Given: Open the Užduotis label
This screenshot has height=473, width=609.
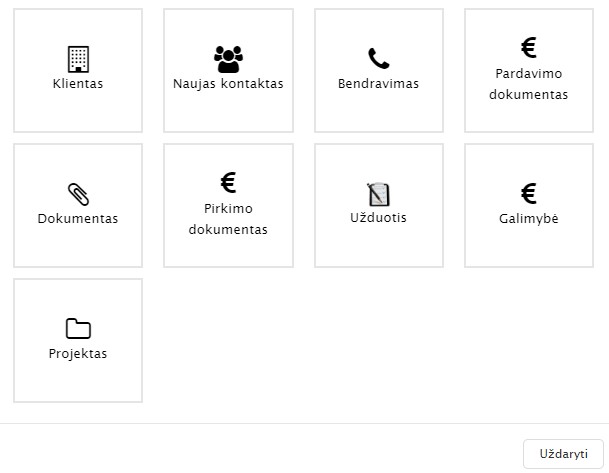Looking at the screenshot, I should pyautogui.click(x=379, y=217).
